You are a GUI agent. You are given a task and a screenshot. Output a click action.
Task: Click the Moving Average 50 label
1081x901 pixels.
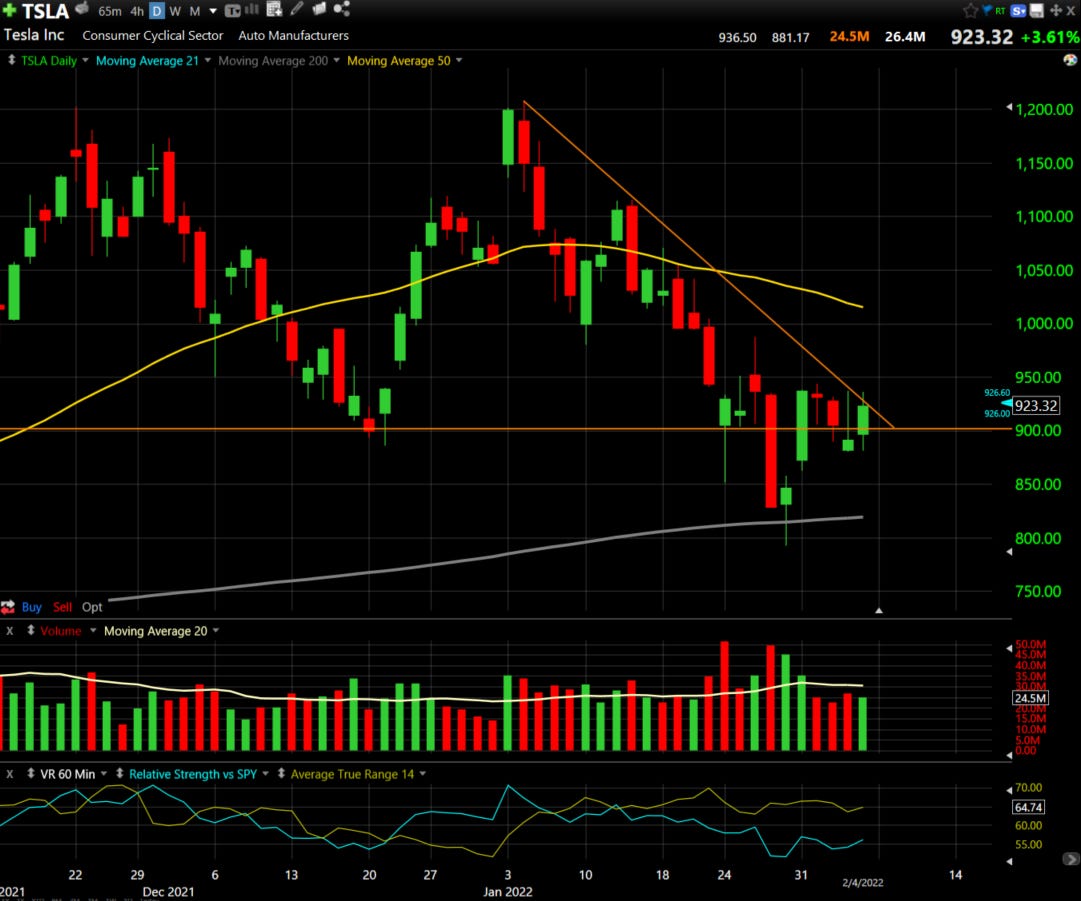pos(398,61)
